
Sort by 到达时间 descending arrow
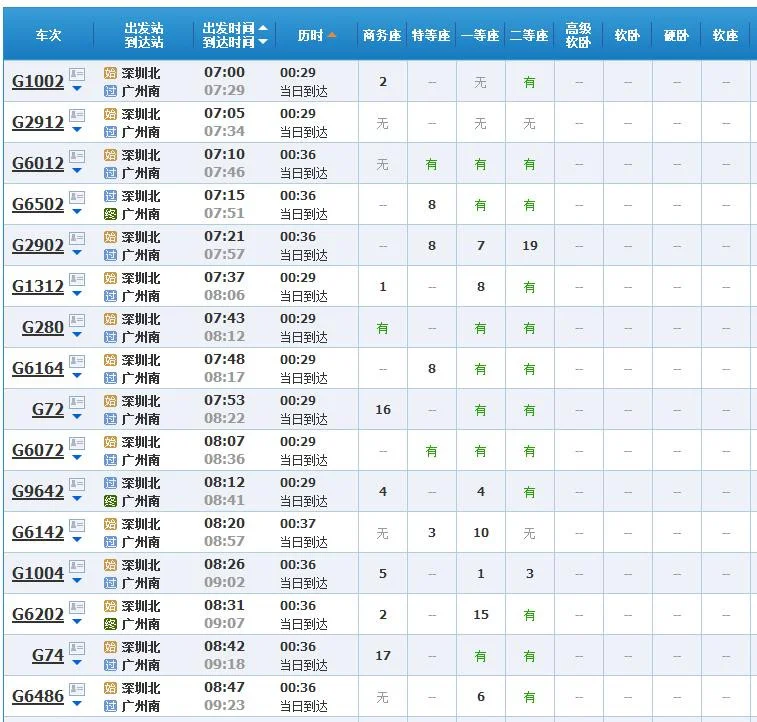263,42
